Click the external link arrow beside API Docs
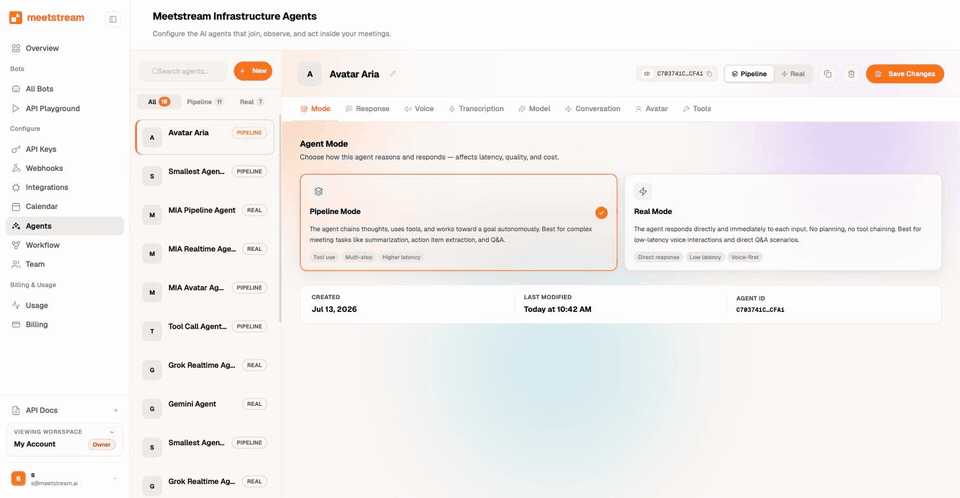This screenshot has width=960, height=498. click(x=115, y=410)
